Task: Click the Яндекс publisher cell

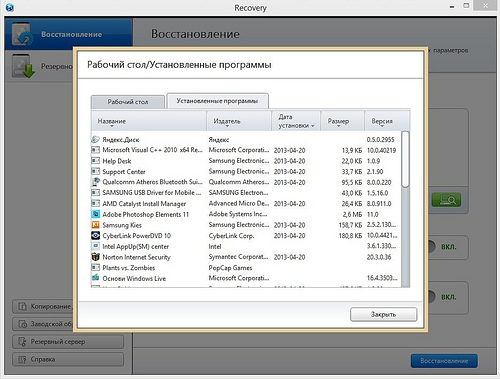Action: (x=219, y=140)
